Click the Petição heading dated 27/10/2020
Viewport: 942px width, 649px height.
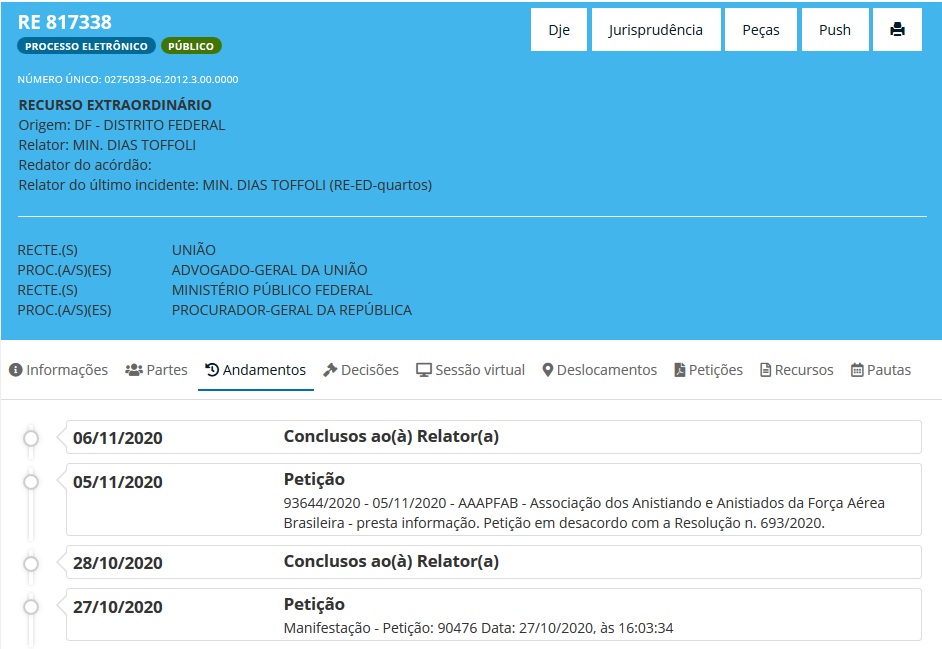pos(314,605)
